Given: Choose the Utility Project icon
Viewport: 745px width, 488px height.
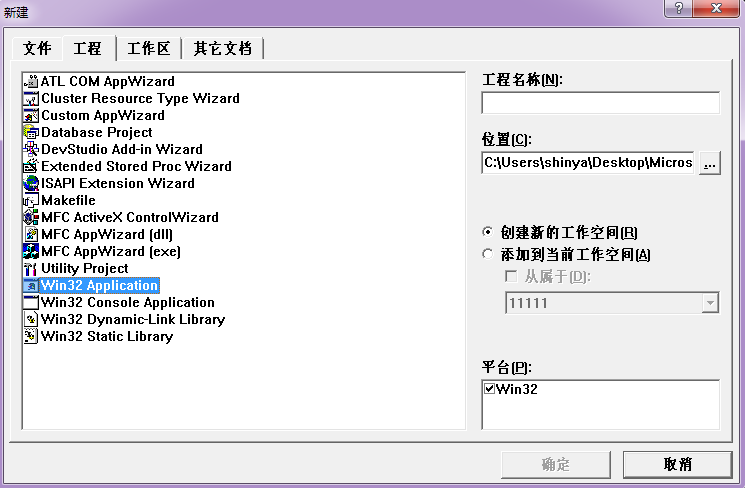Looking at the screenshot, I should tap(31, 269).
